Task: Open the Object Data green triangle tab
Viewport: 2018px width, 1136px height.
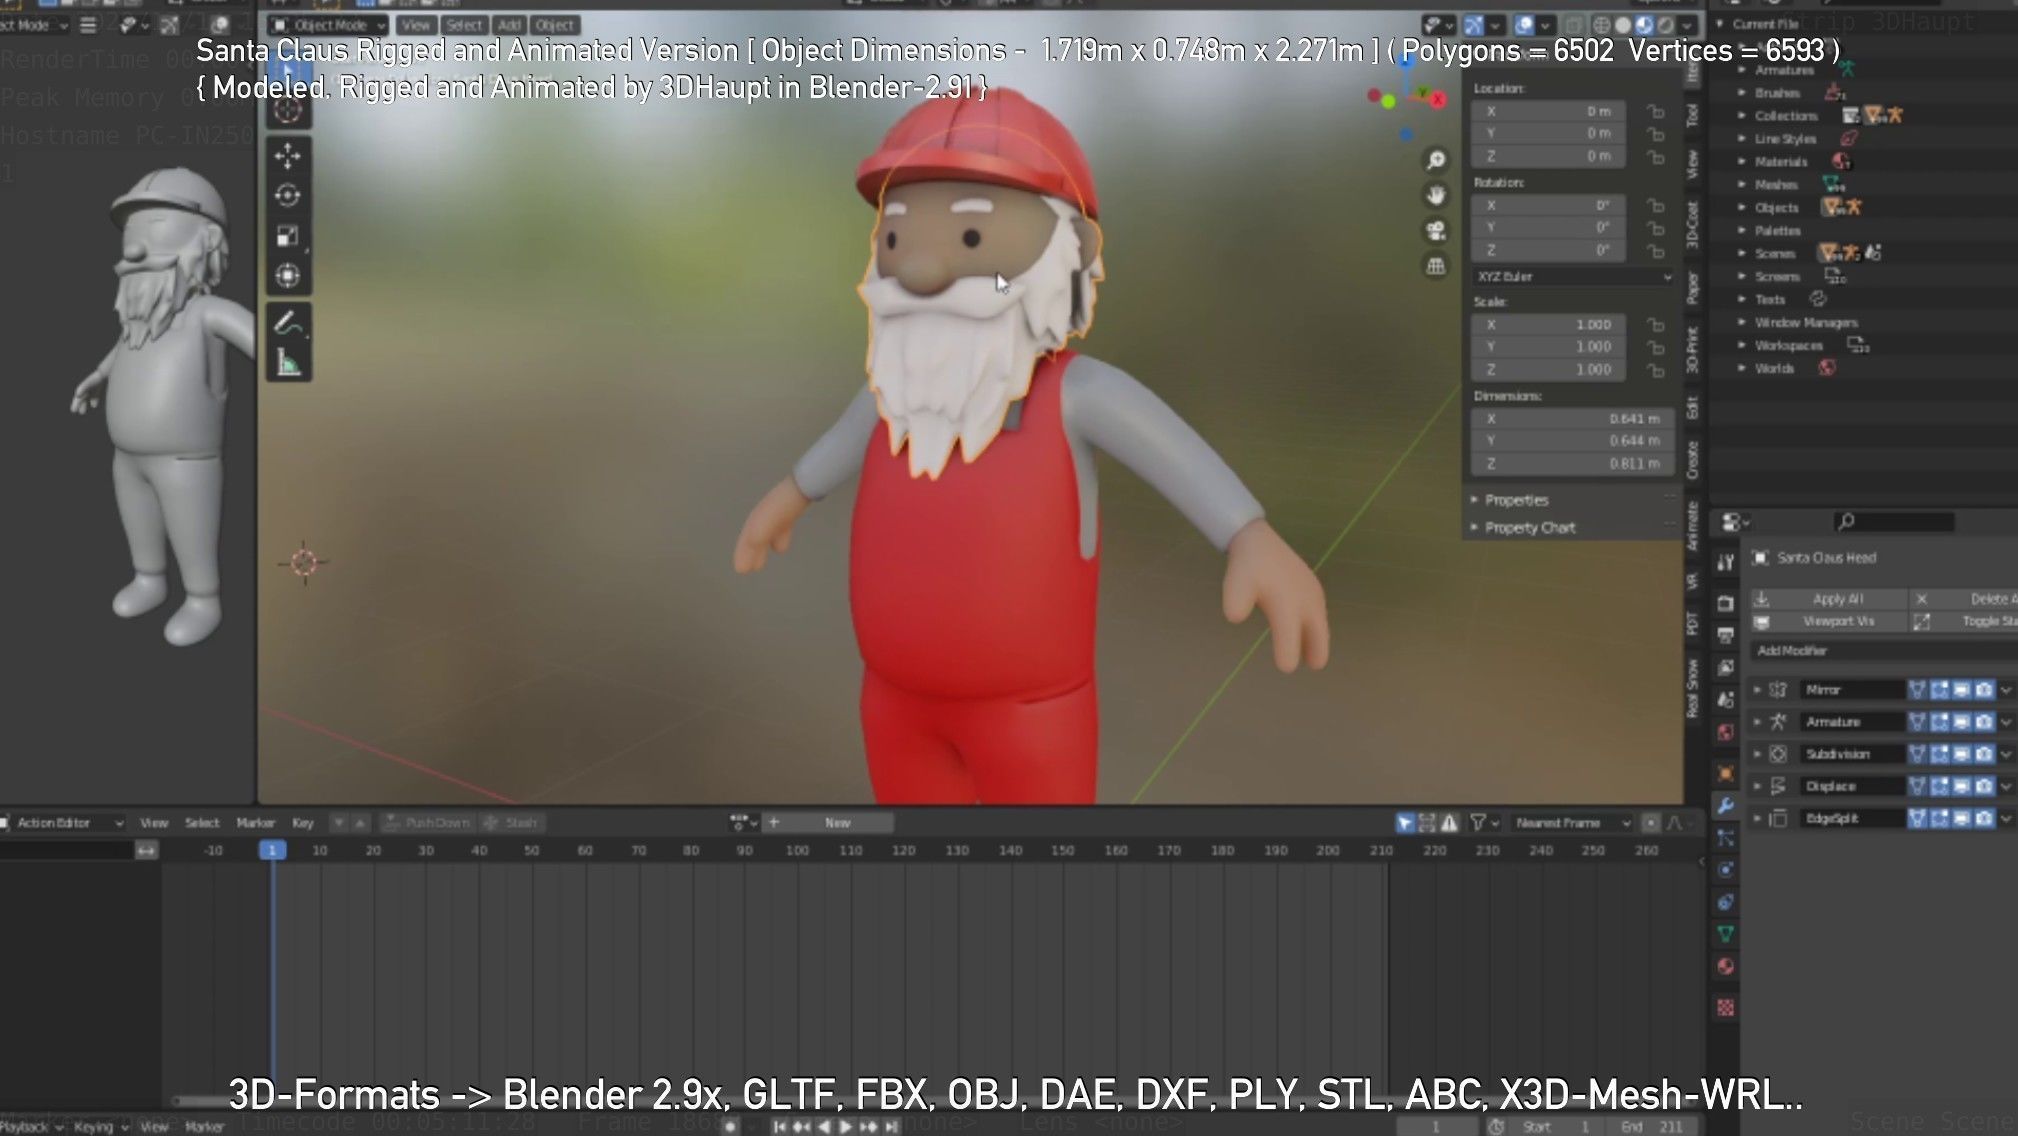Action: coord(1726,934)
